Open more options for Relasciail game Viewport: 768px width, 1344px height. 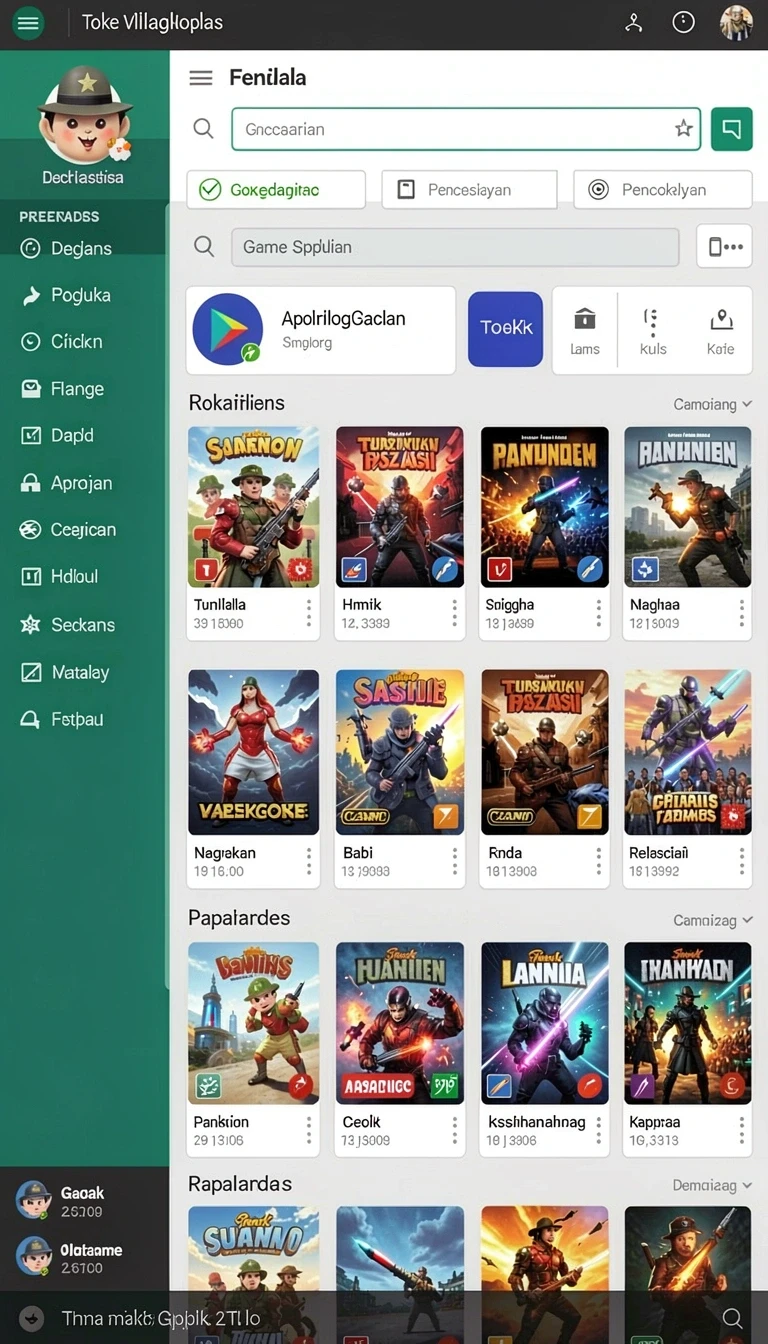click(742, 861)
